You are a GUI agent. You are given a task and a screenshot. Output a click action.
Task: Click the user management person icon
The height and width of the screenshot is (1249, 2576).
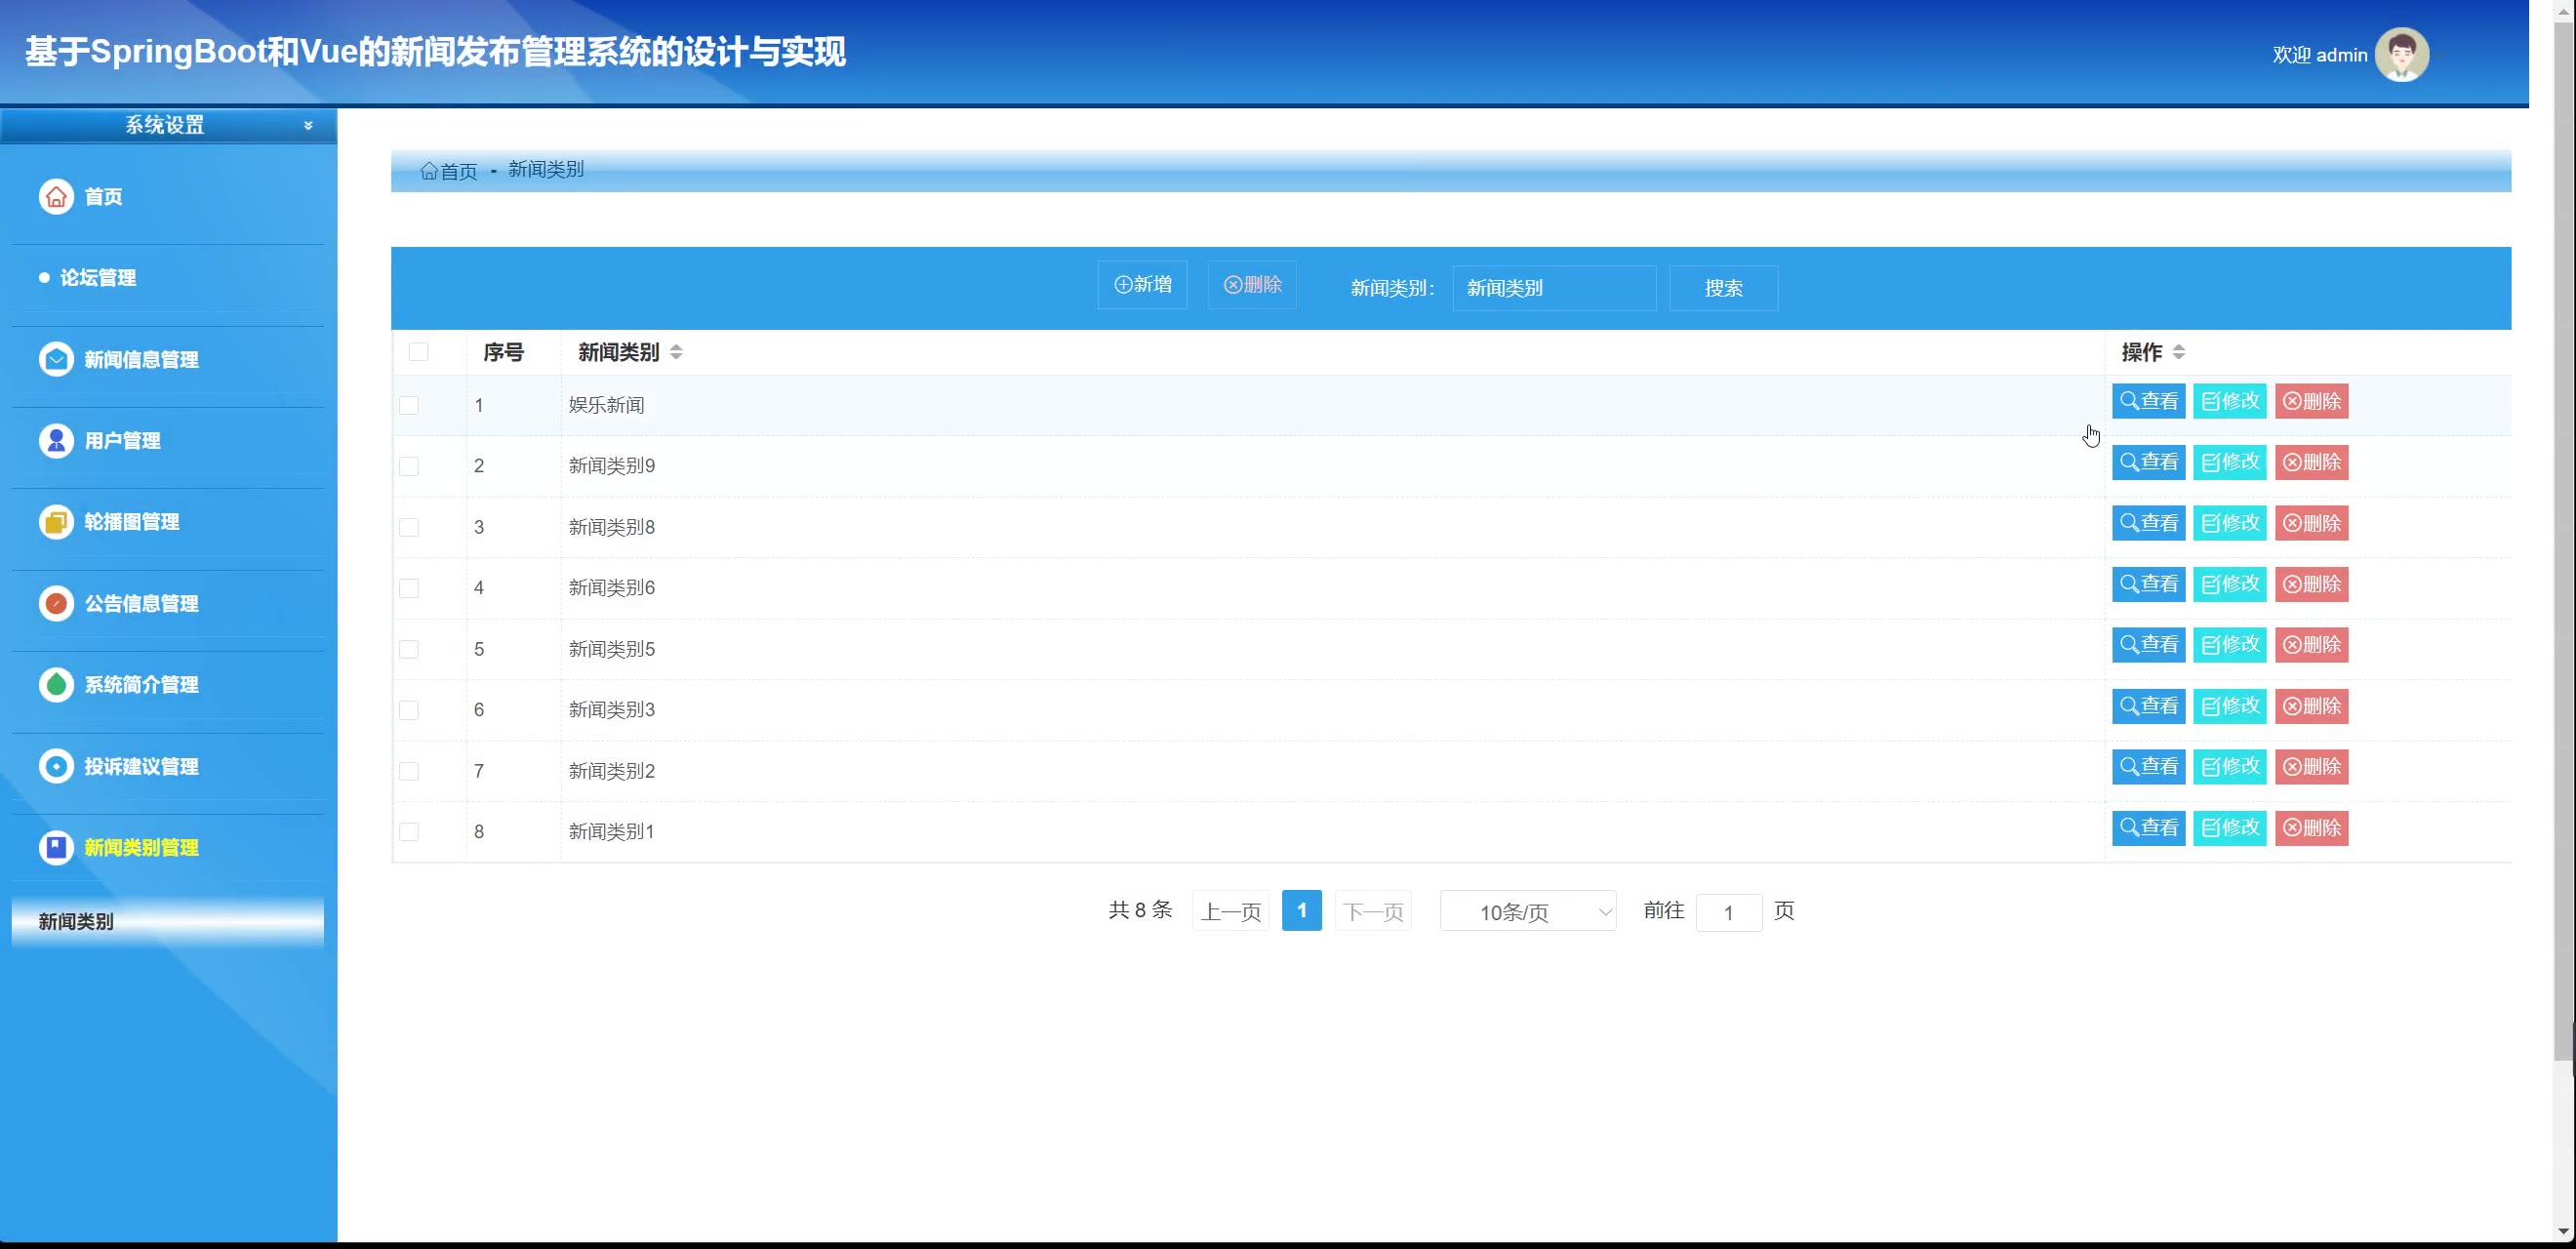[x=56, y=440]
